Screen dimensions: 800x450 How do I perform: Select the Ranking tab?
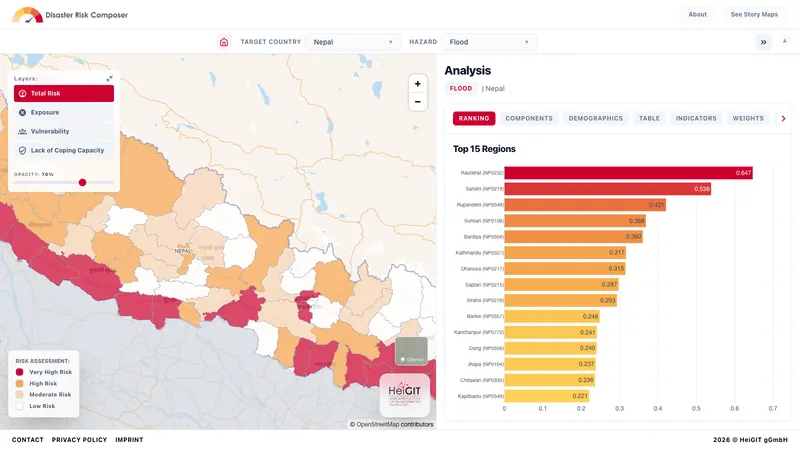(x=474, y=118)
